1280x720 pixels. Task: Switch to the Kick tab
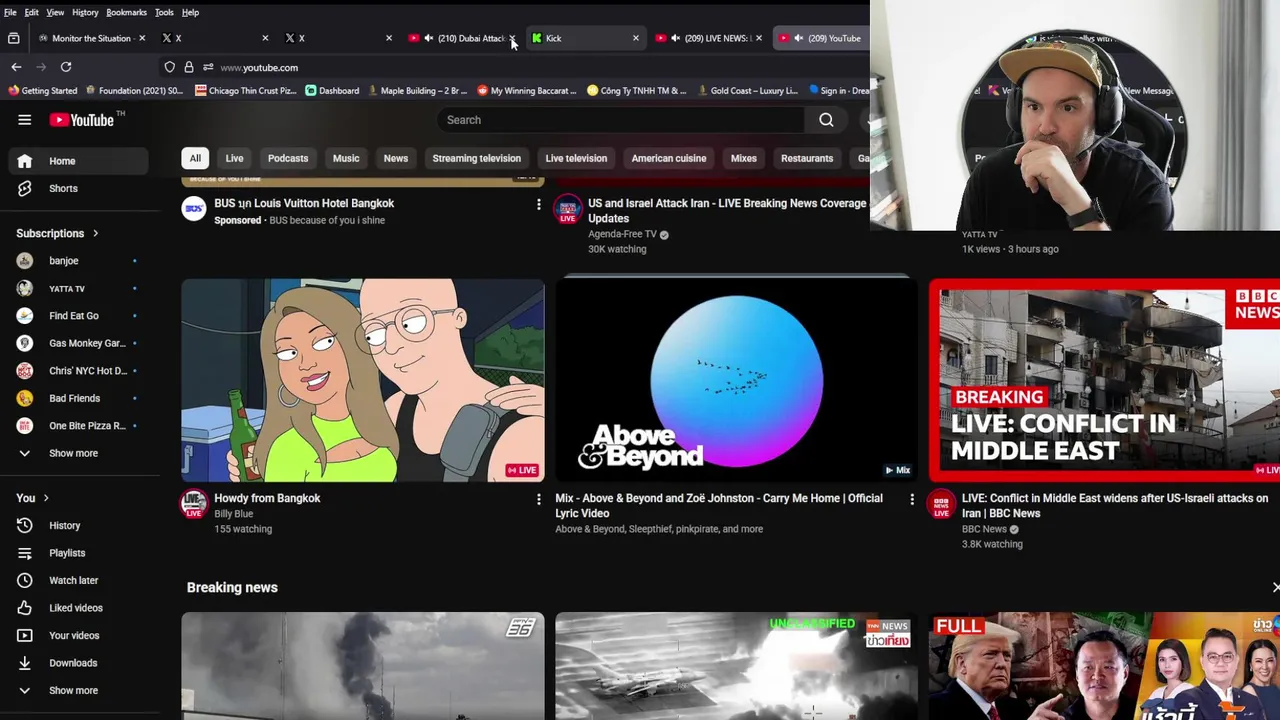click(586, 38)
